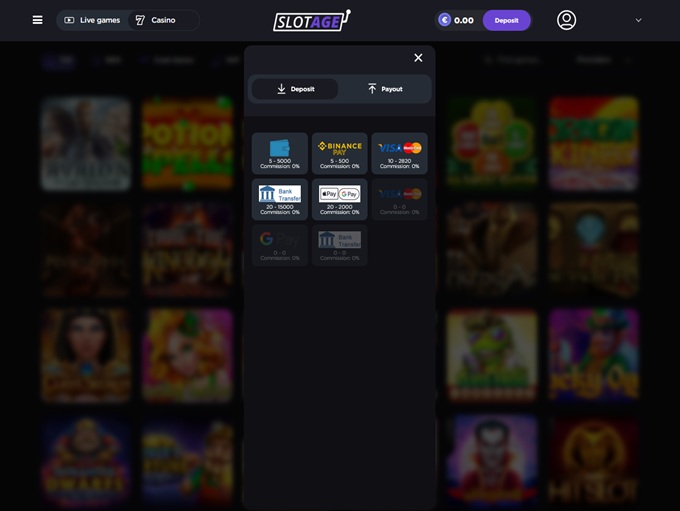Select Apple Pay / Google Pay option
The width and height of the screenshot is (680, 511).
pyautogui.click(x=339, y=199)
